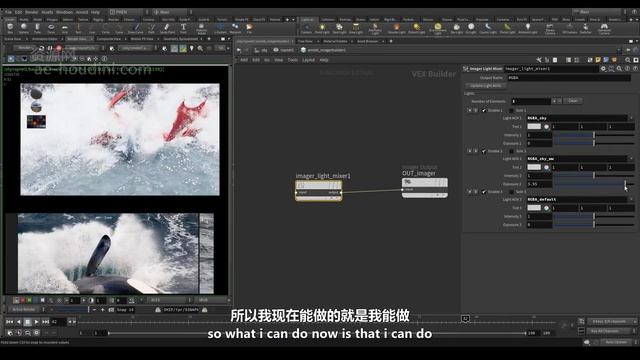Select the Font shelf tool
This screenshot has height=360, width=640.
pyautogui.click(x=183, y=29)
